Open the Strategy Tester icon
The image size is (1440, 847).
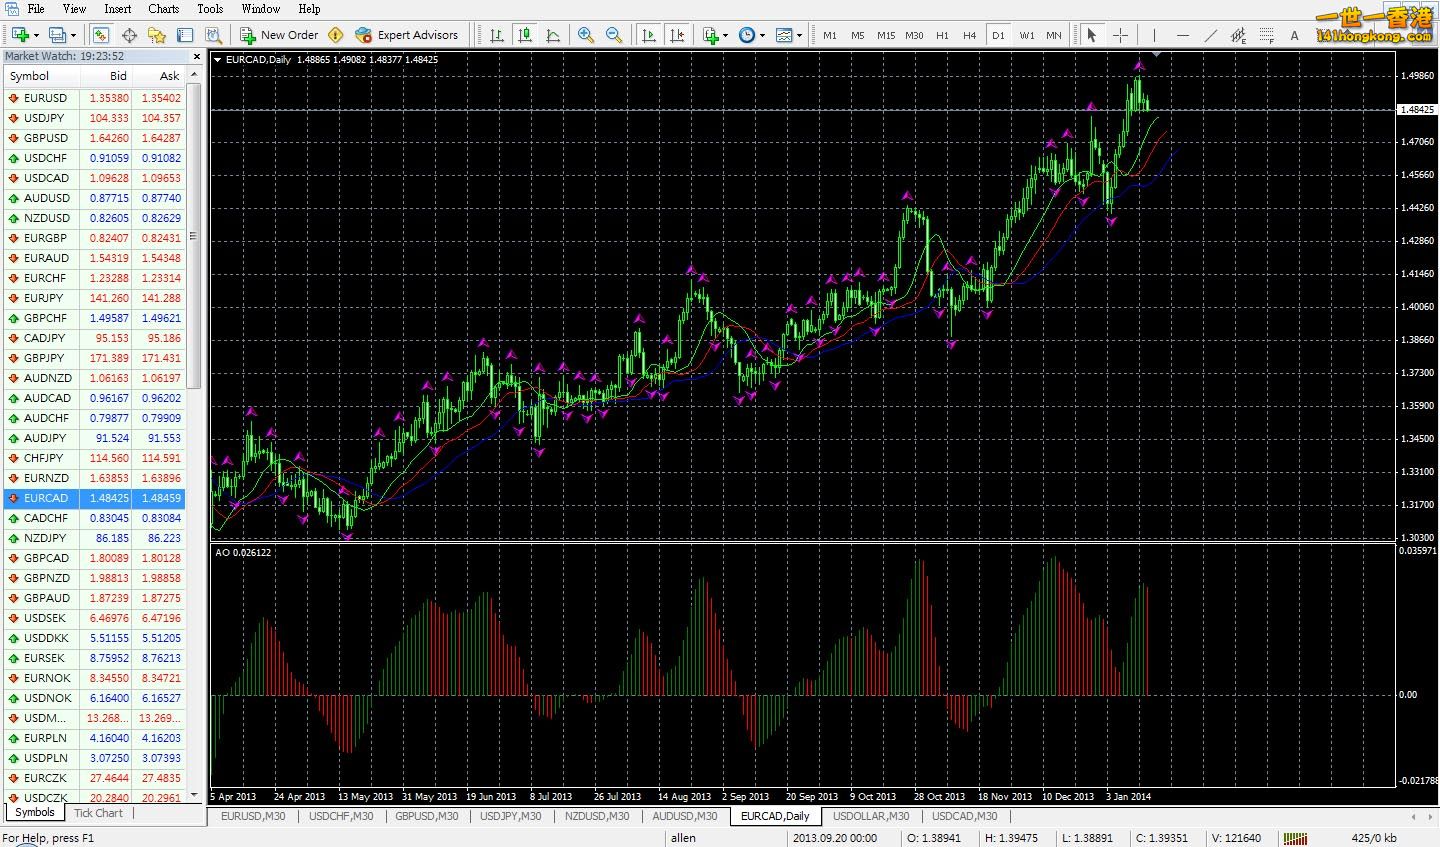point(213,35)
